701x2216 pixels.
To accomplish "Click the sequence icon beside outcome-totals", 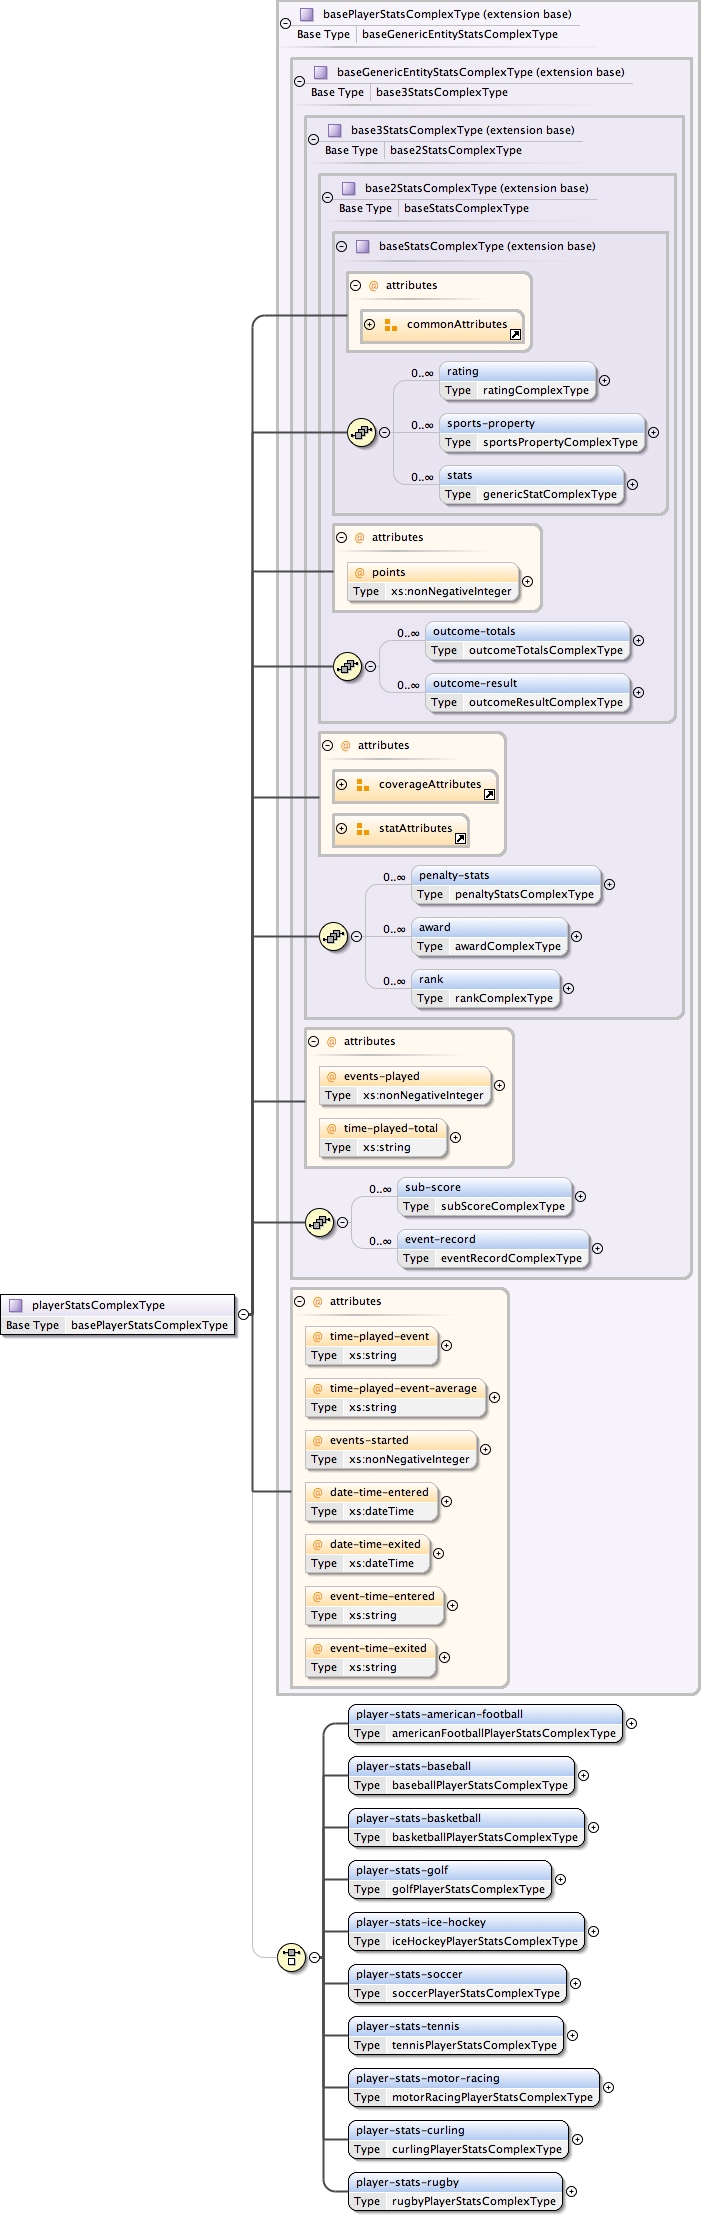I will pos(347,666).
